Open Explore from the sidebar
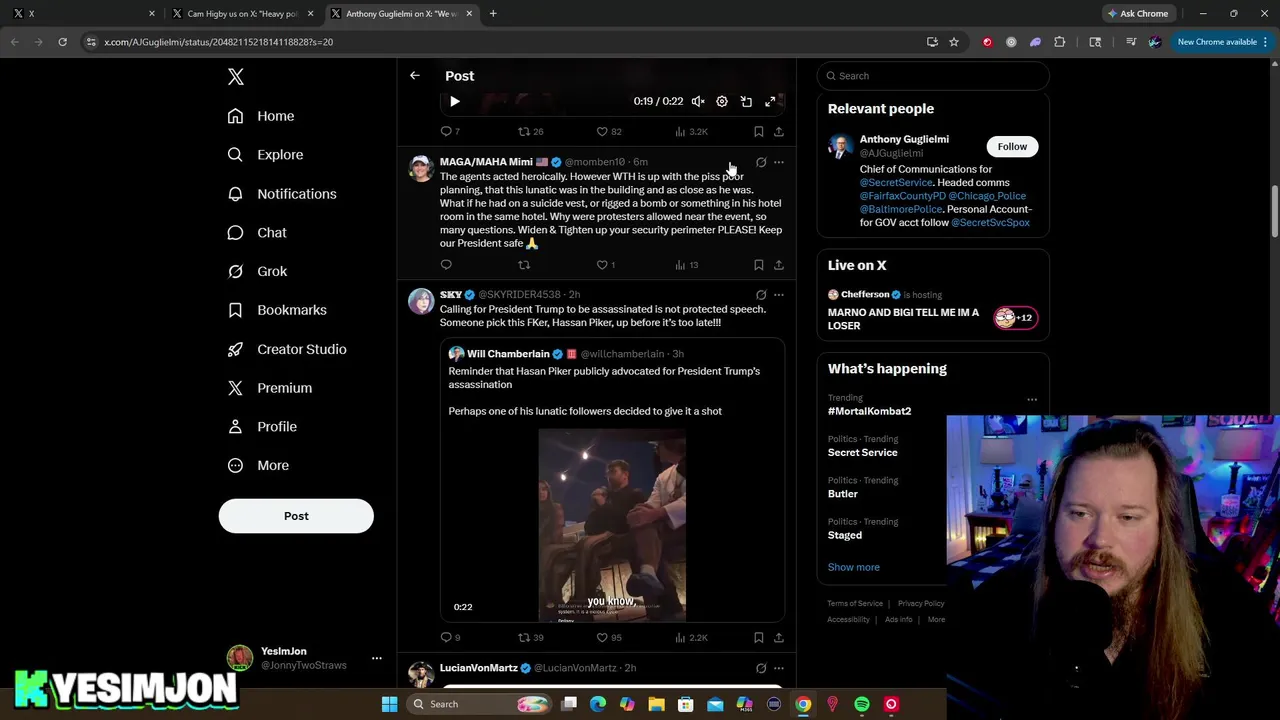 265,155
